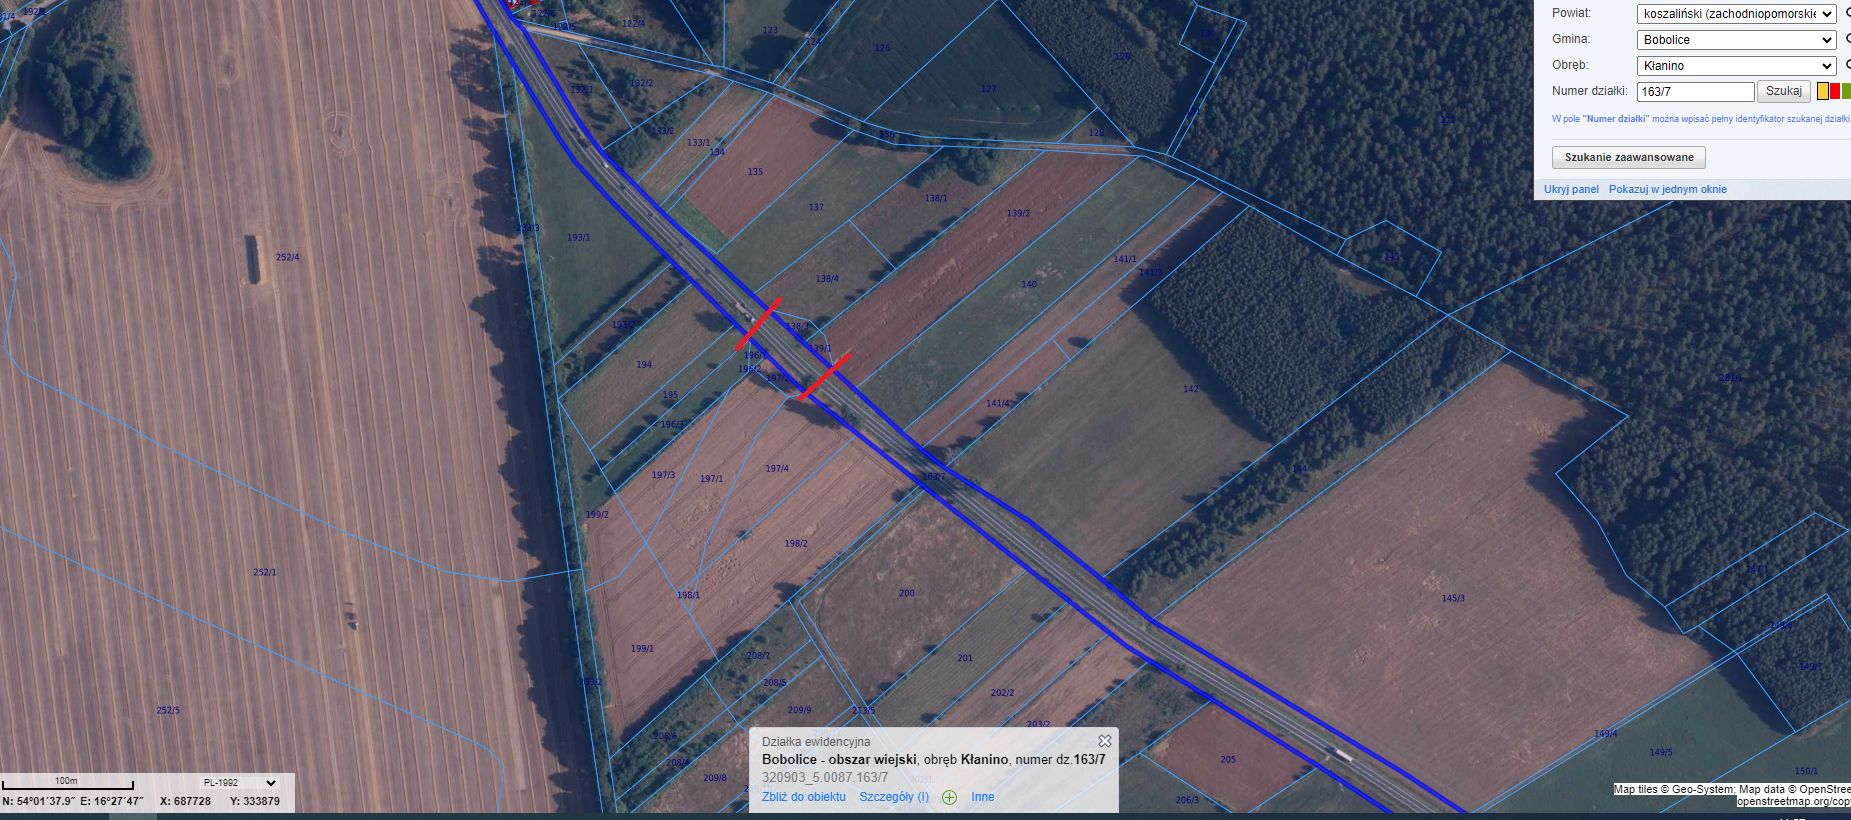Image resolution: width=1851 pixels, height=820 pixels.
Task: Close the parcel info popup
Action: 1104,741
